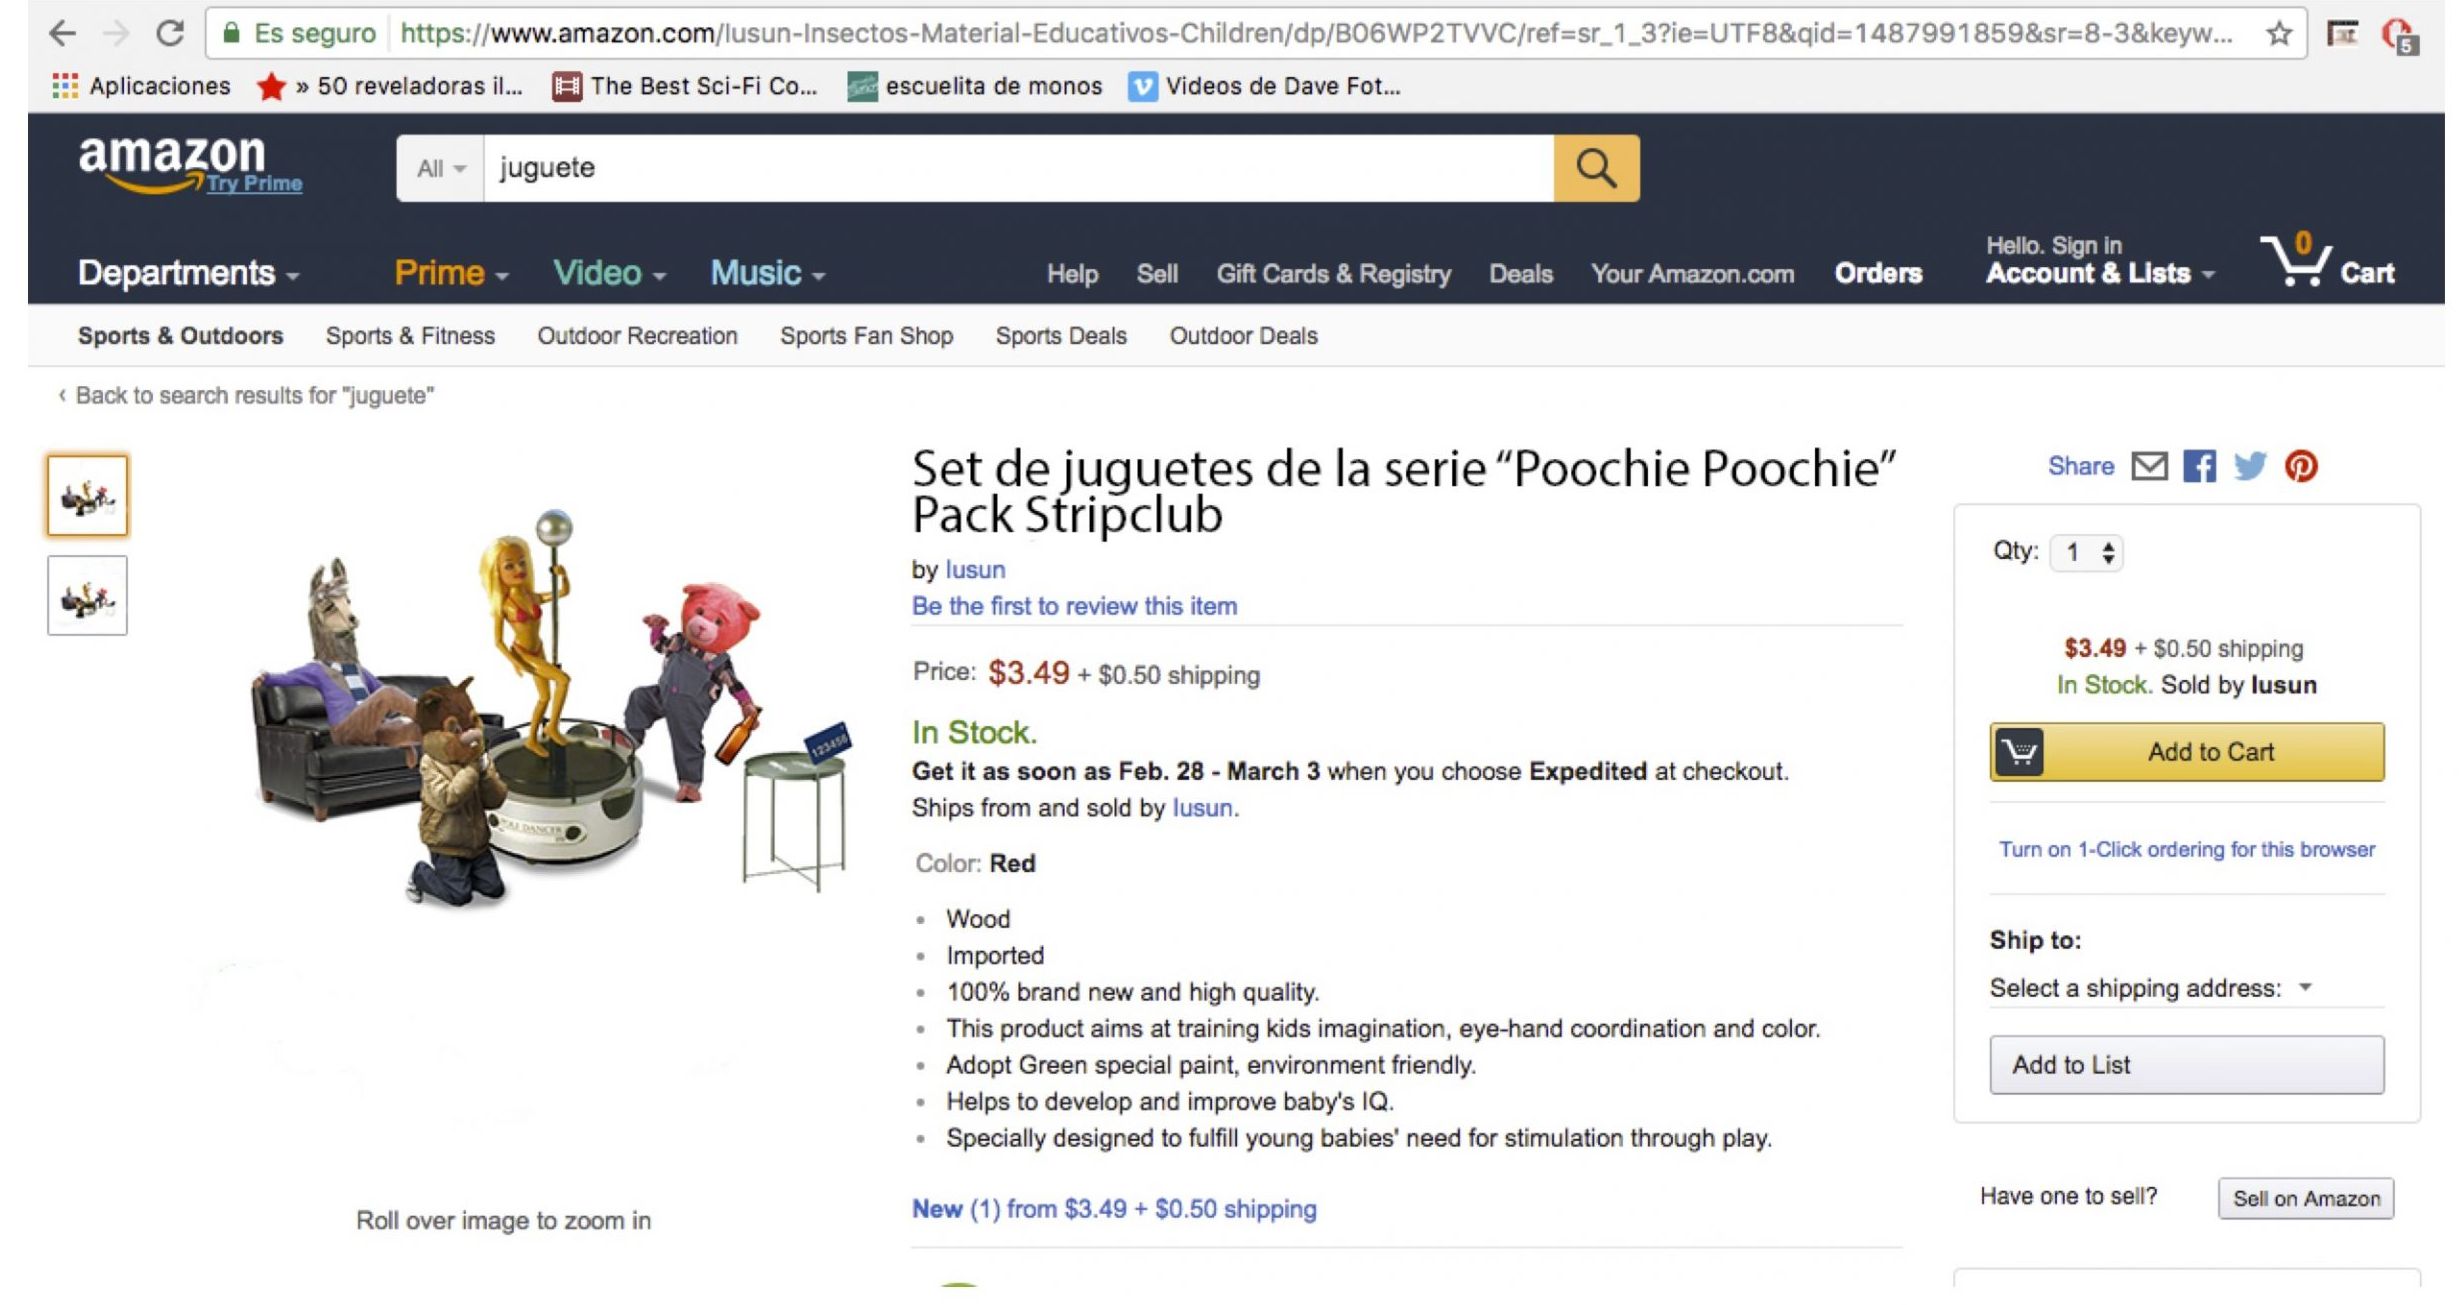Share the product on Twitter
This screenshot has width=2464, height=1305.
2249,466
